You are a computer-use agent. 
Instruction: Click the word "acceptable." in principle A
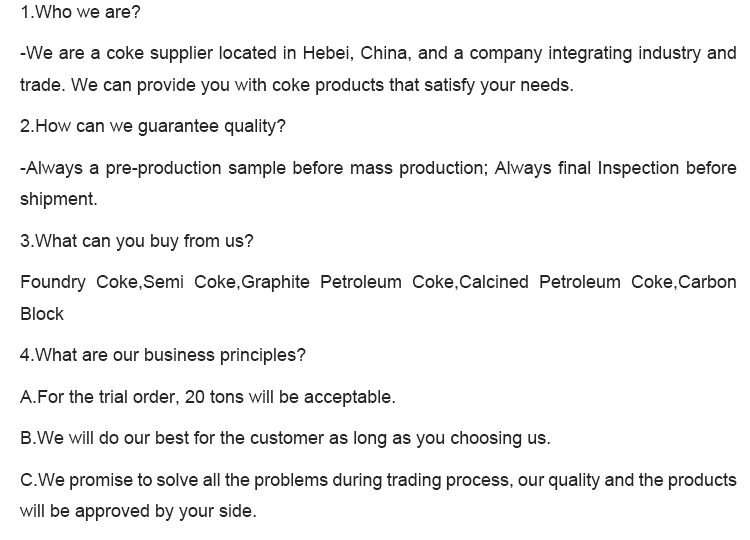tap(350, 397)
